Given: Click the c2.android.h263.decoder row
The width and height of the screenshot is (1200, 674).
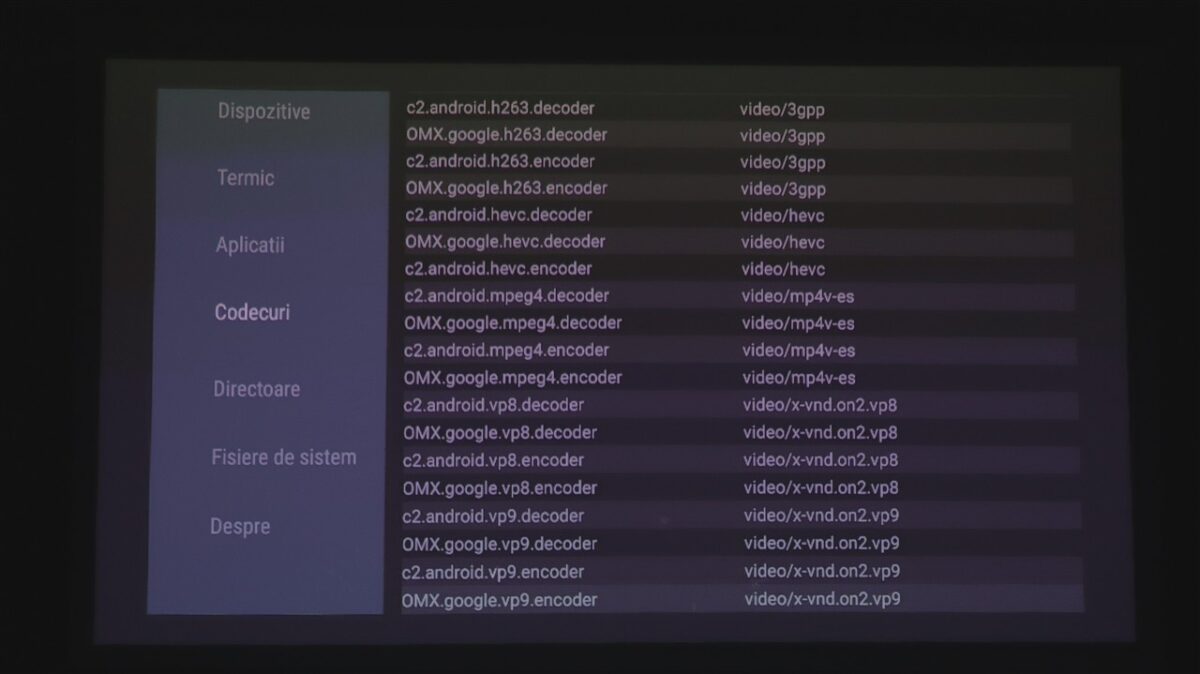Looking at the screenshot, I should tap(500, 108).
